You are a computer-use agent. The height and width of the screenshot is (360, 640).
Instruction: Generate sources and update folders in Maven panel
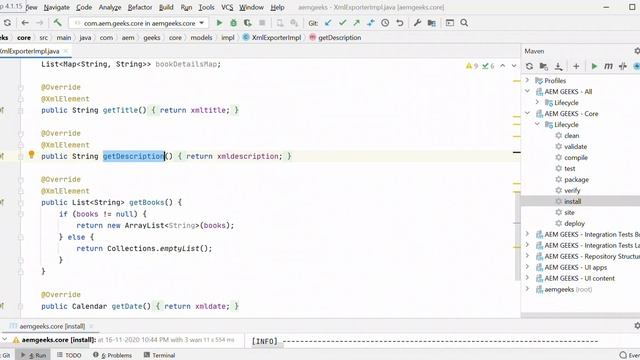[x=543, y=66]
